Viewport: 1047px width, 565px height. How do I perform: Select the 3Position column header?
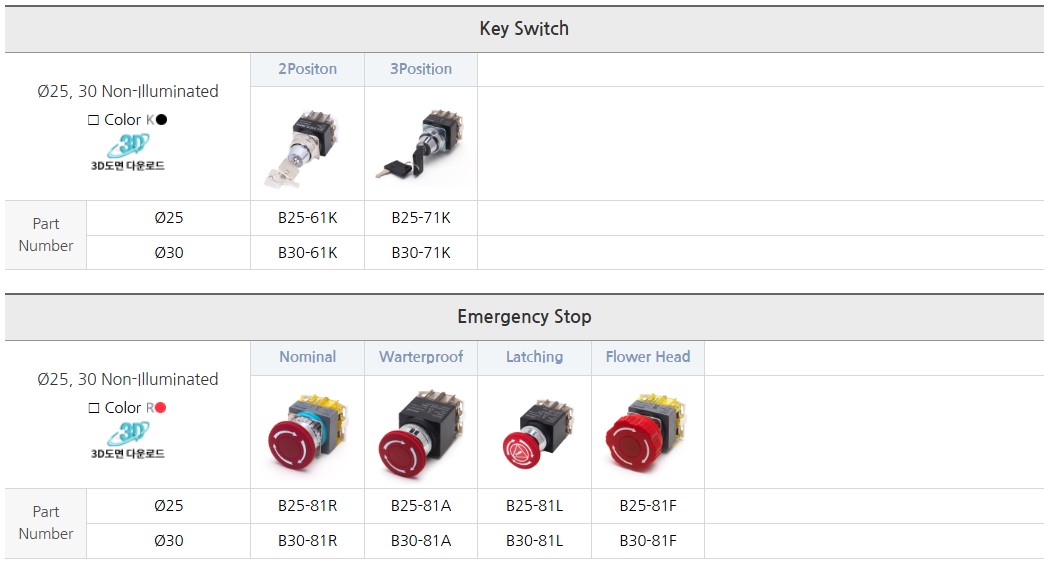pyautogui.click(x=420, y=69)
